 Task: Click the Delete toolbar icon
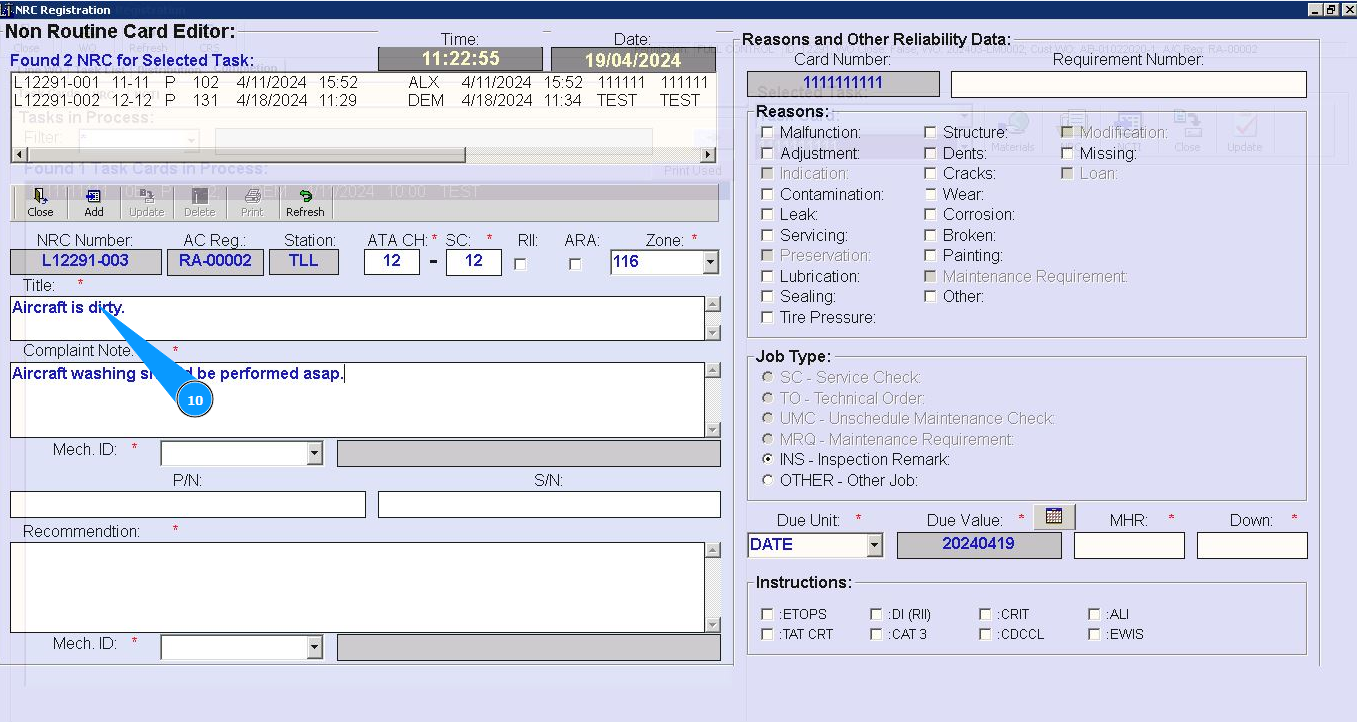coord(200,202)
